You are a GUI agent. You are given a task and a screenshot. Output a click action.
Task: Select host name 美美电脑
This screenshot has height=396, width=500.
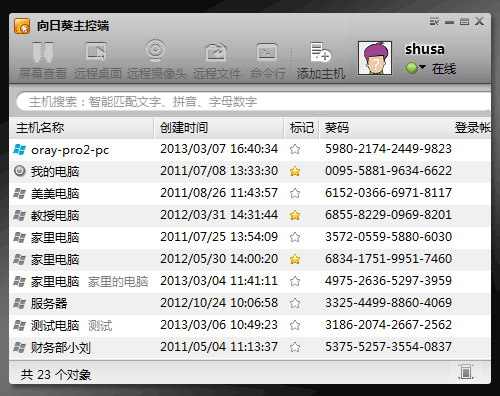[55, 194]
